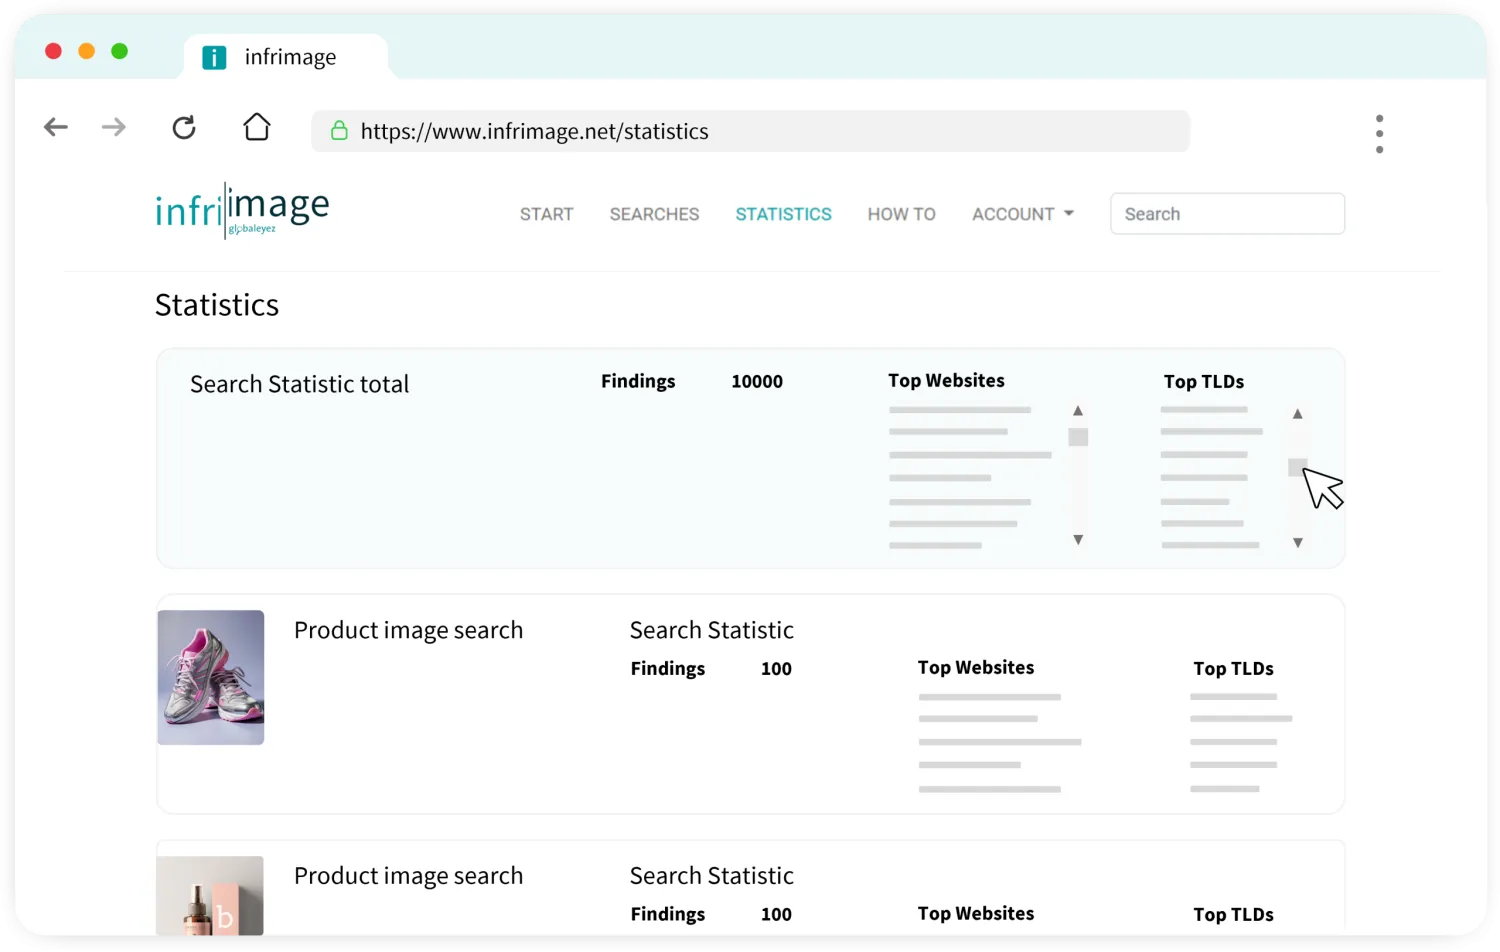Select the infrimage tab favicon
This screenshot has height=952, width=1500.
pyautogui.click(x=214, y=58)
